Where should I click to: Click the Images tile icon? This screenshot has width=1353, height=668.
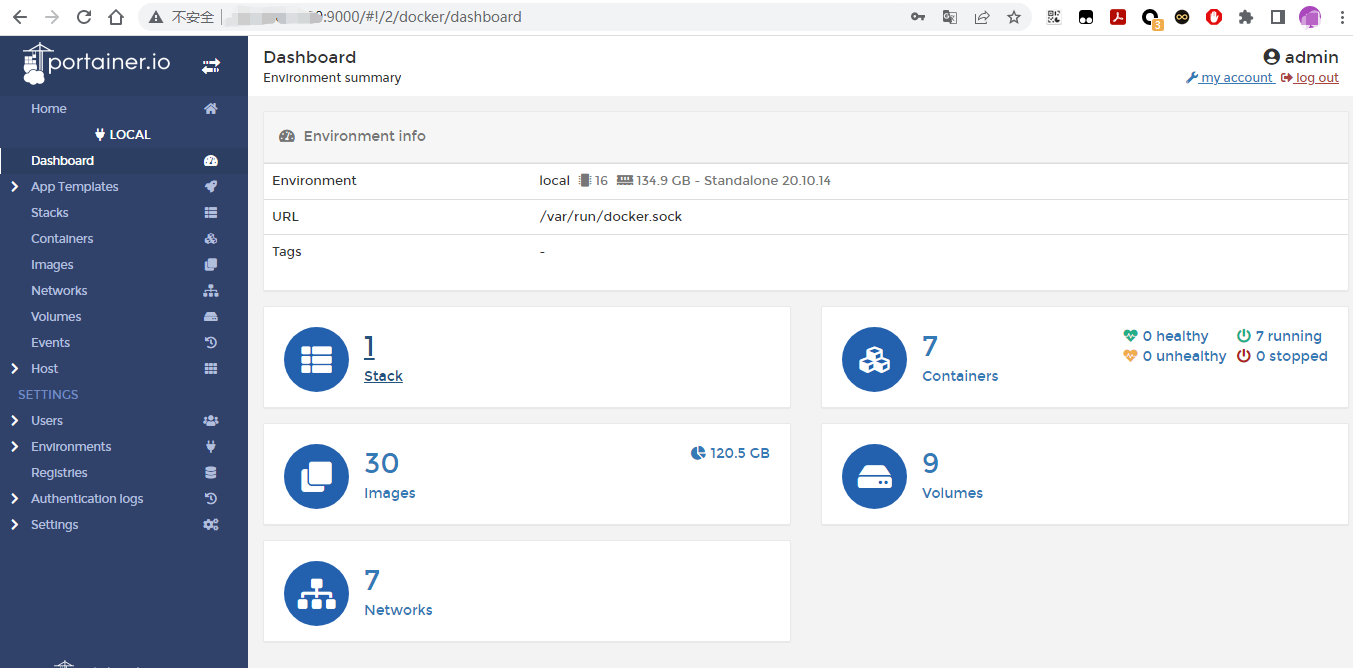click(316, 476)
